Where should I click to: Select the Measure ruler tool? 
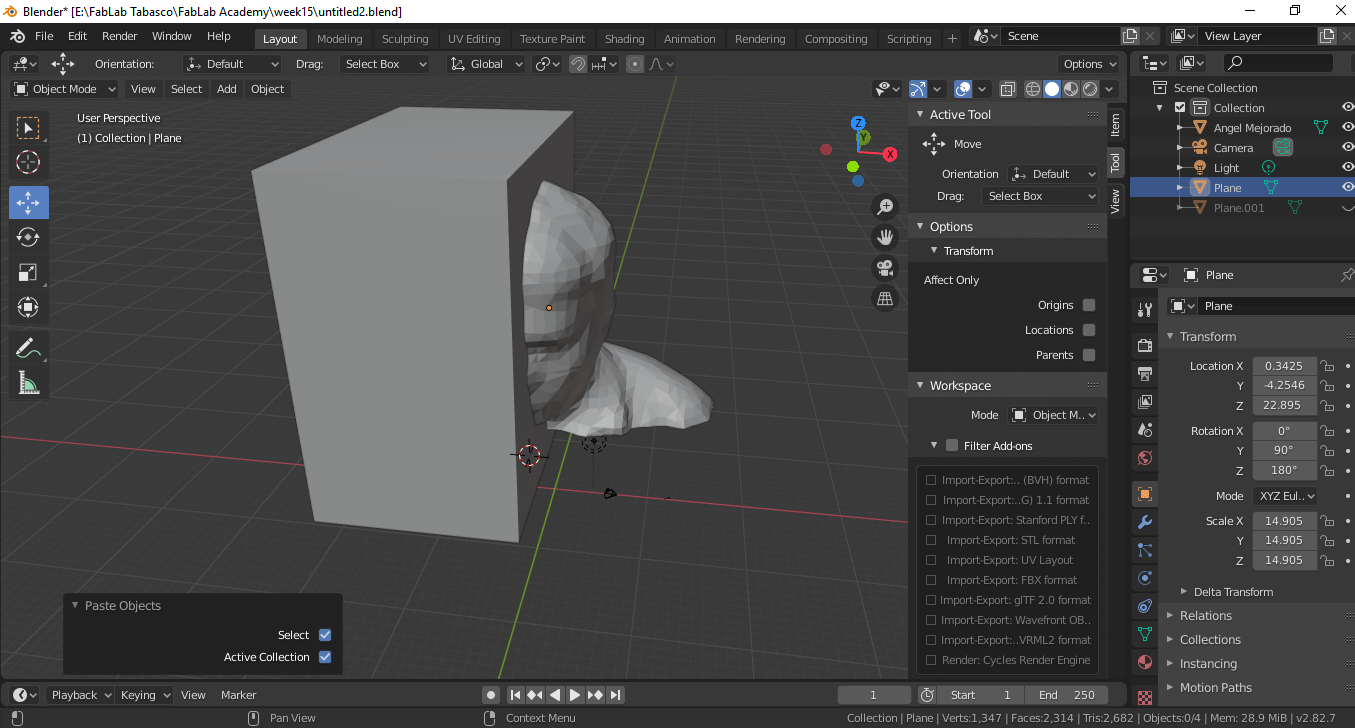[28, 383]
